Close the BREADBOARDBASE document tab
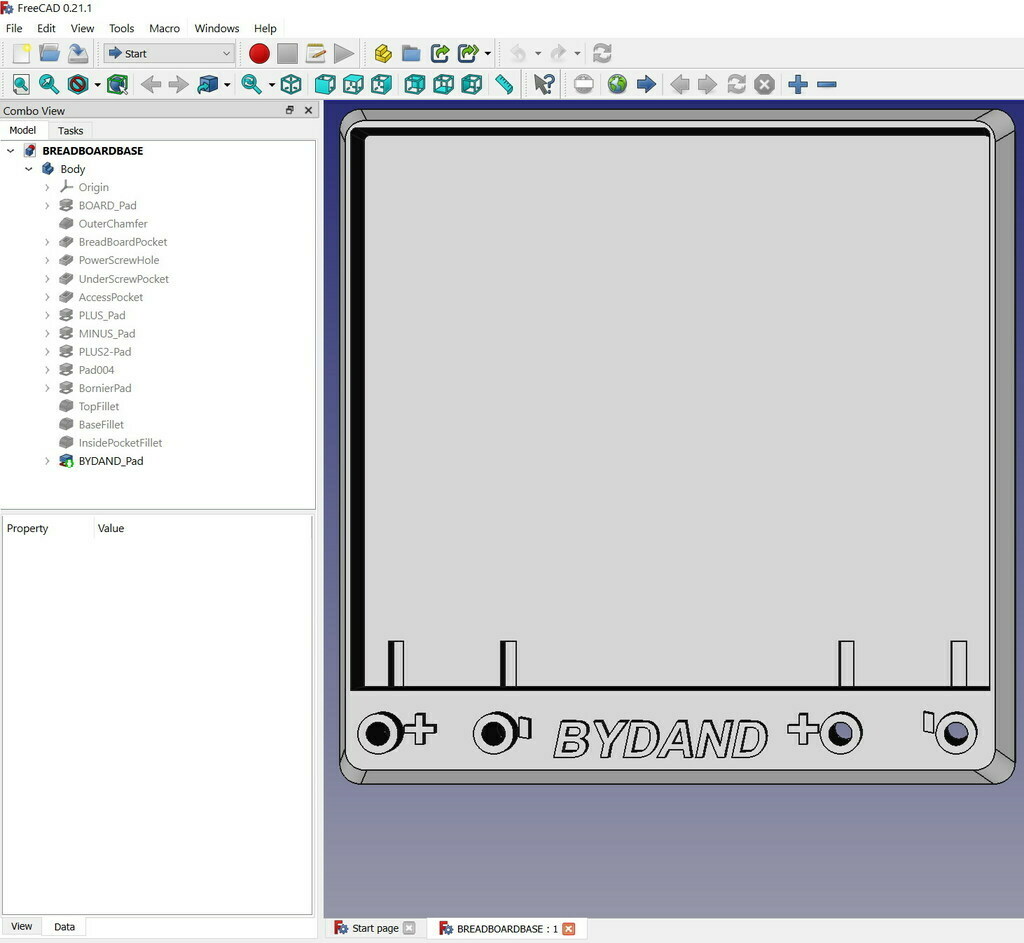The image size is (1024, 943). pyautogui.click(x=569, y=929)
